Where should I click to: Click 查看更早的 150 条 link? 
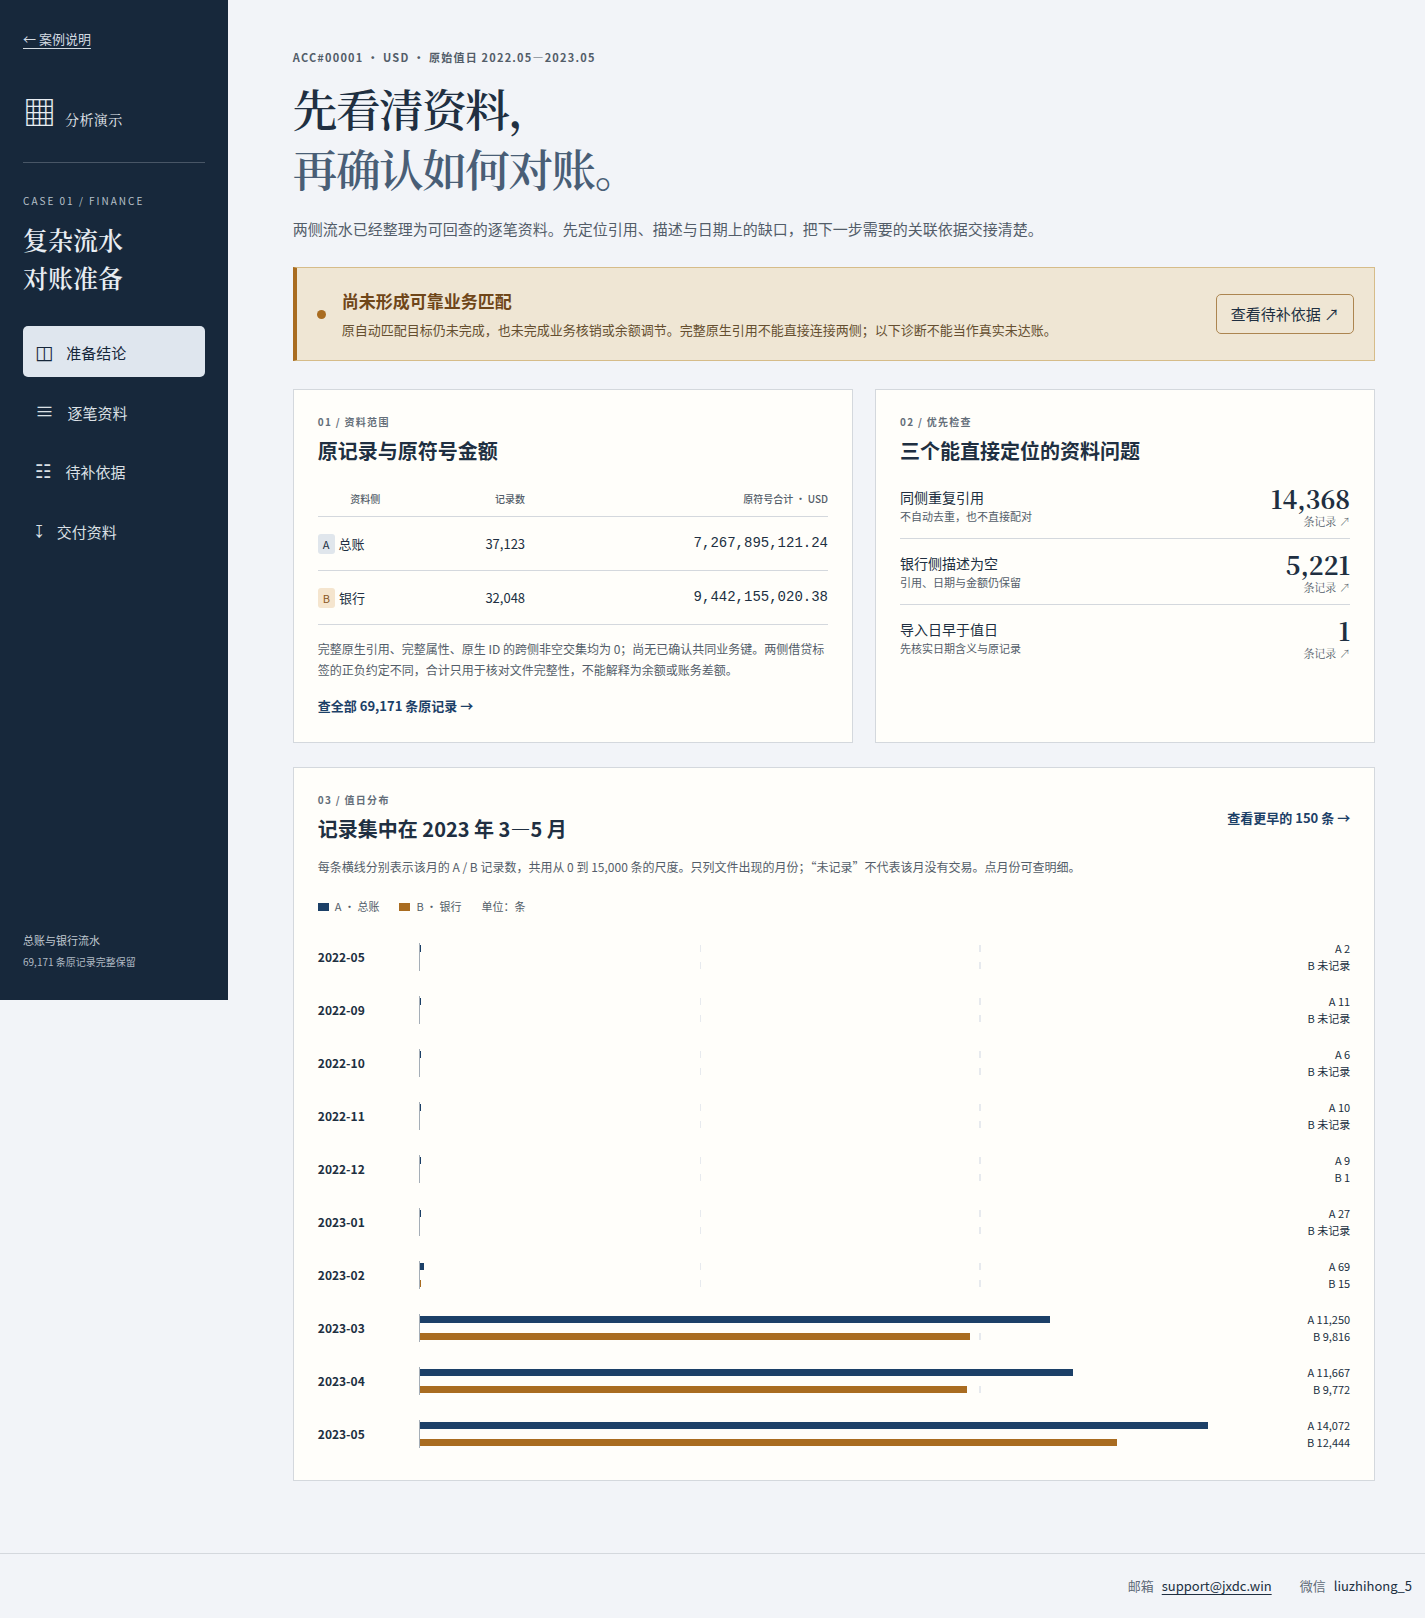pos(1288,818)
